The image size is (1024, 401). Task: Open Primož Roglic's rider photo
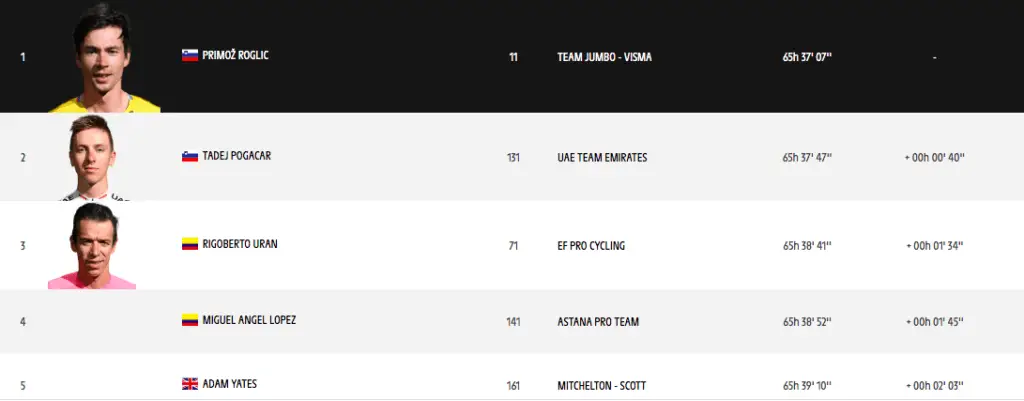(103, 58)
